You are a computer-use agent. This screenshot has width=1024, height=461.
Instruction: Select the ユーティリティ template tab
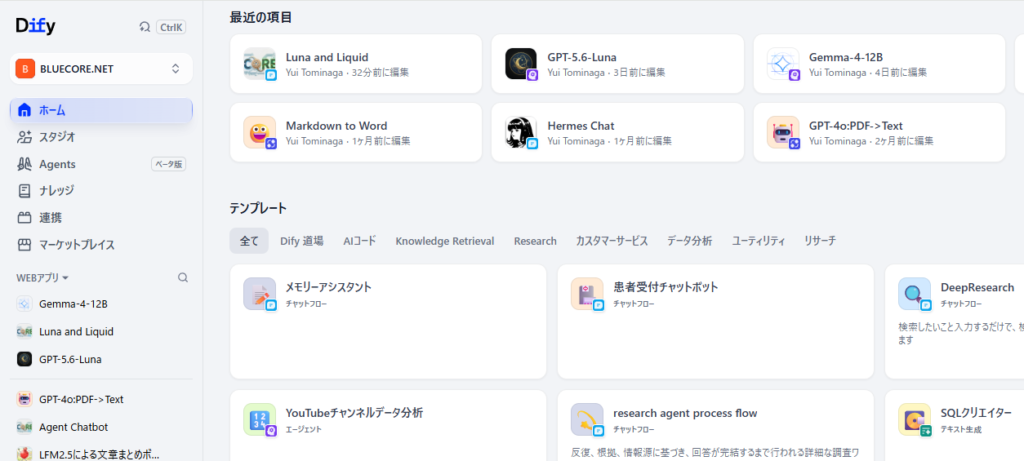pos(758,241)
